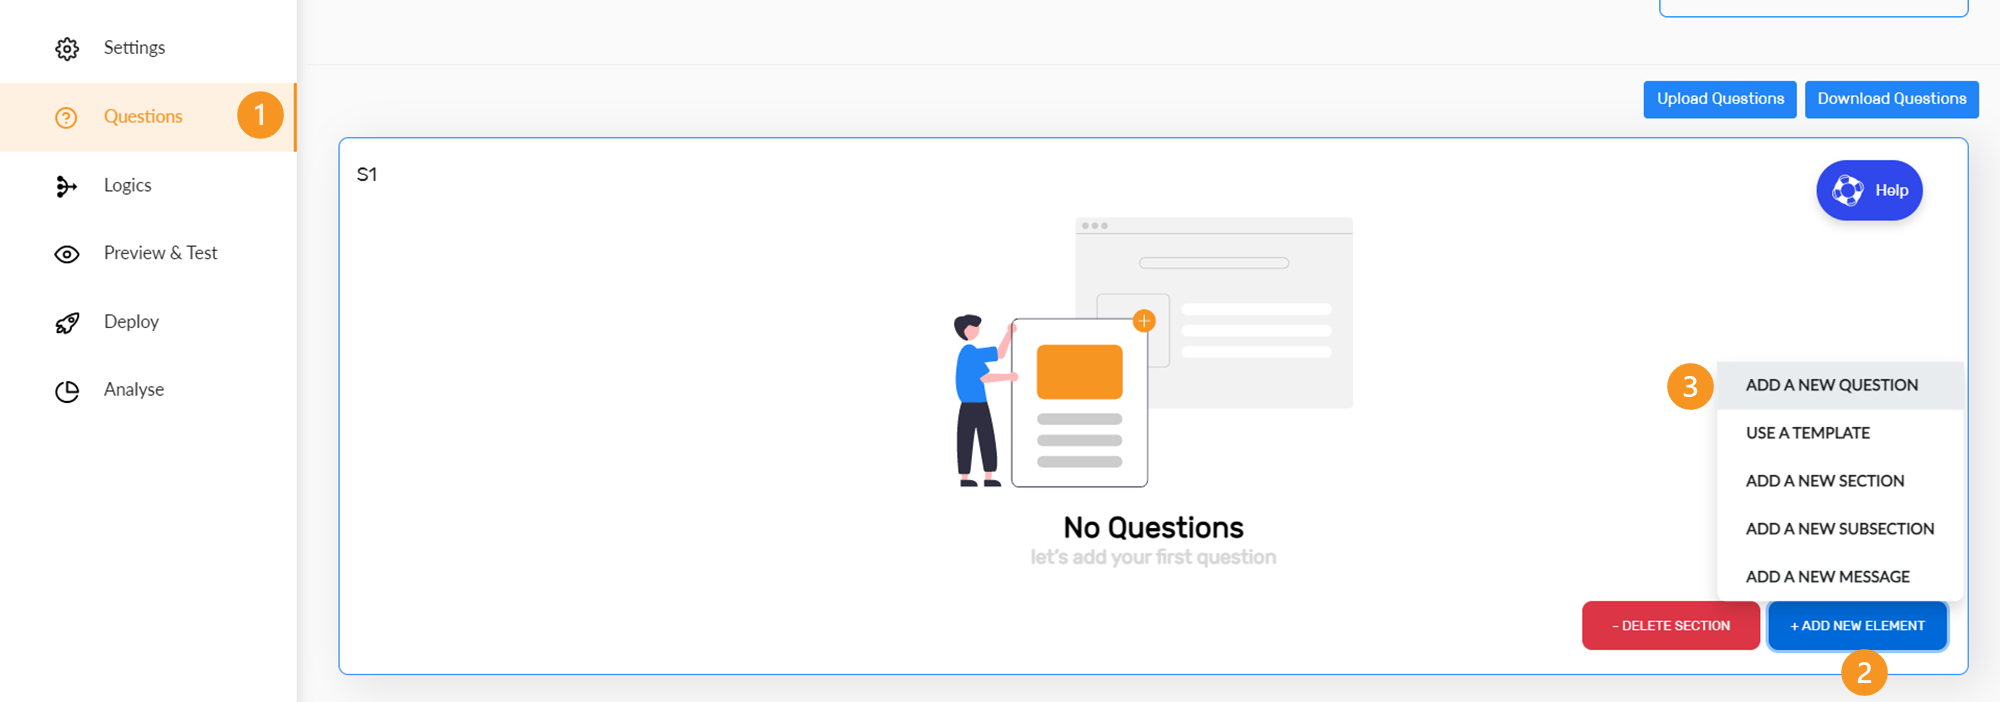The height and width of the screenshot is (702, 2000).
Task: Go to the Logics sidebar item
Action: [148, 185]
